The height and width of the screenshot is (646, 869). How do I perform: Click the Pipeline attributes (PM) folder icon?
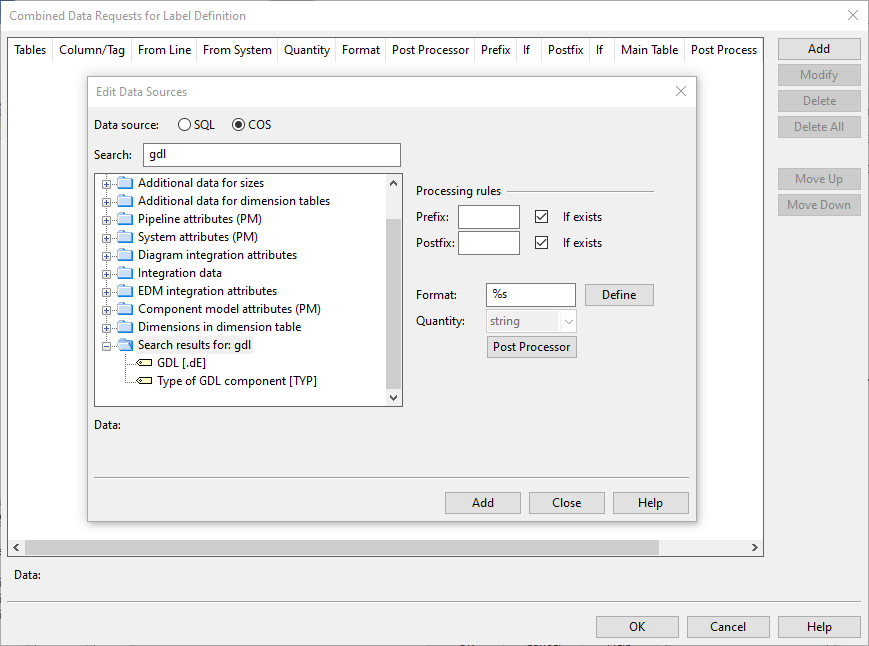pos(125,219)
